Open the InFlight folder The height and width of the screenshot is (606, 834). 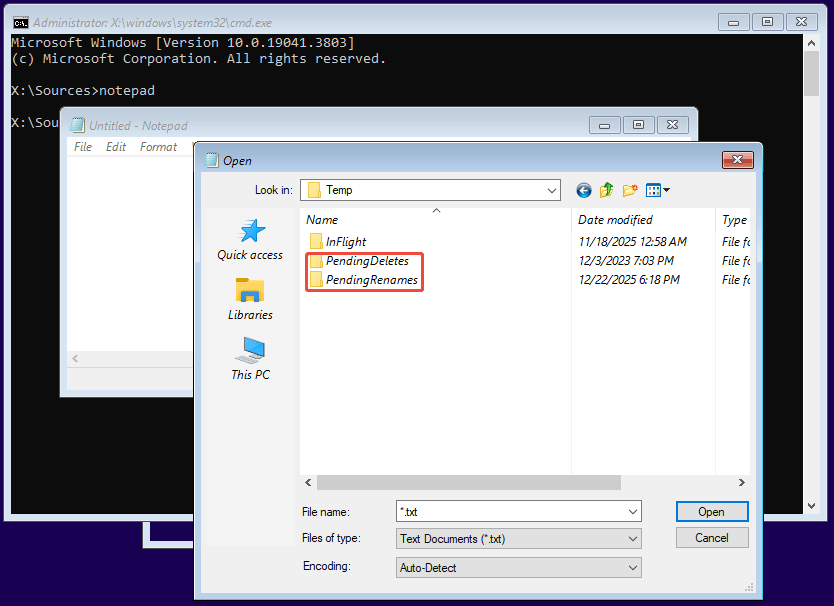[347, 241]
